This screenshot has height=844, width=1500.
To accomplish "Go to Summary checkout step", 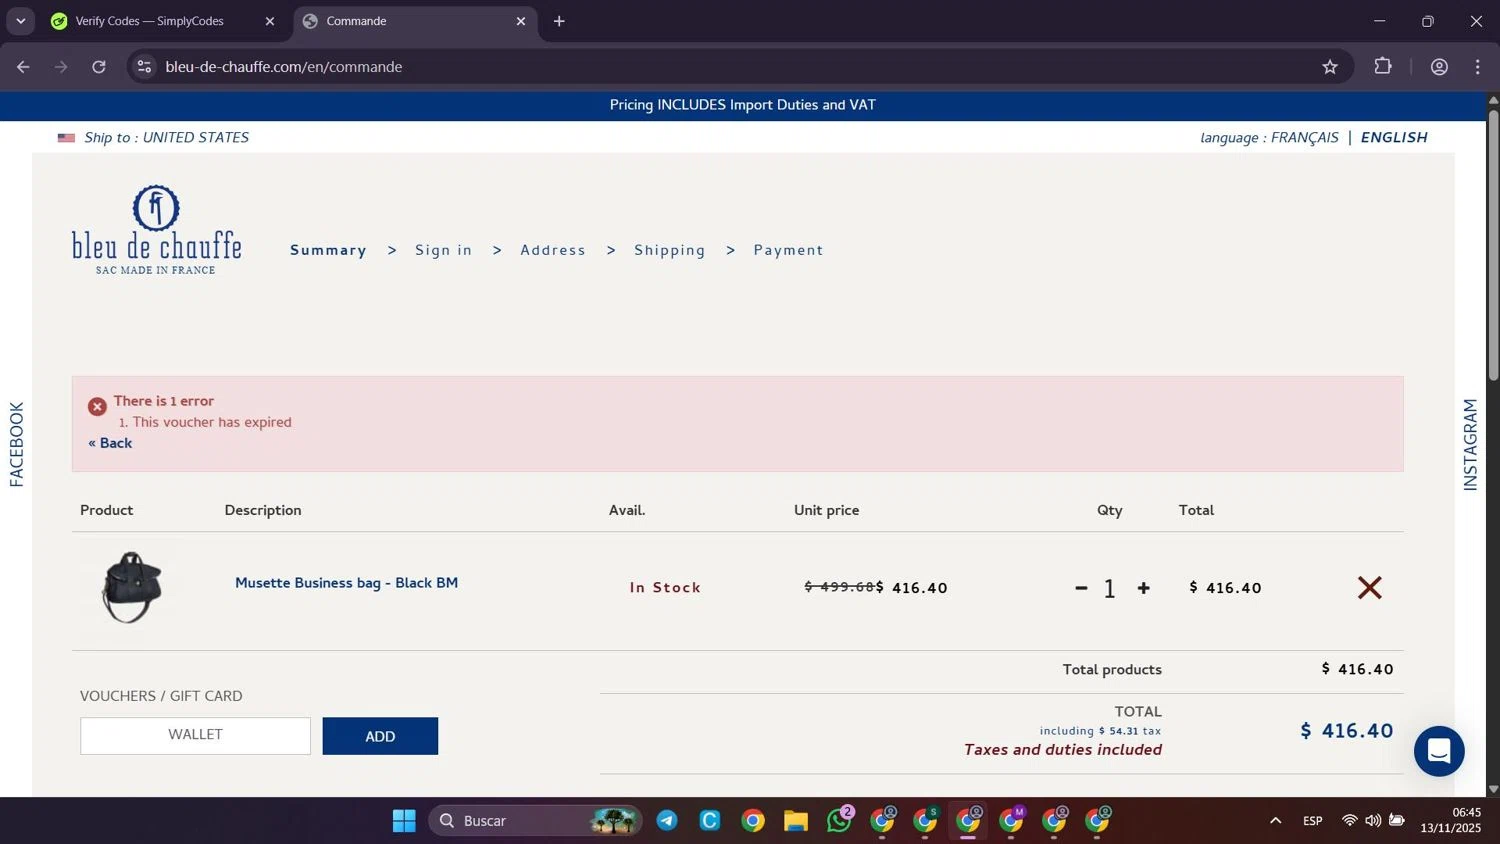I will point(328,250).
